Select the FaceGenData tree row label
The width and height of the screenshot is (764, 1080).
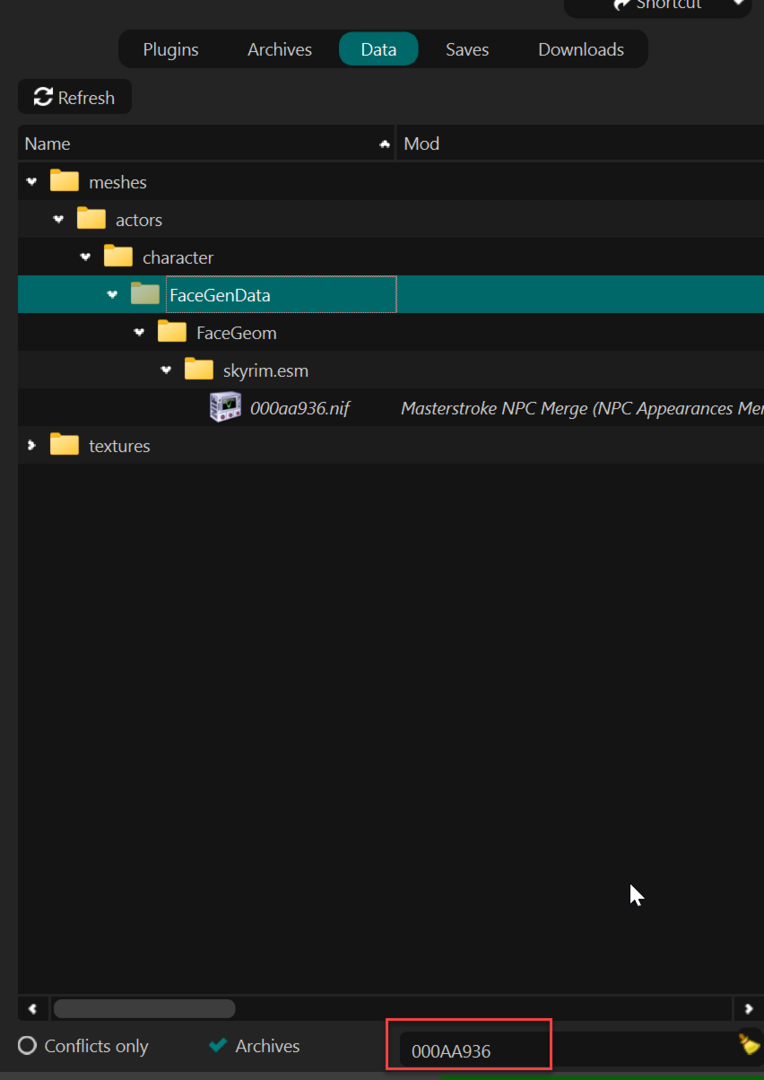pyautogui.click(x=220, y=295)
